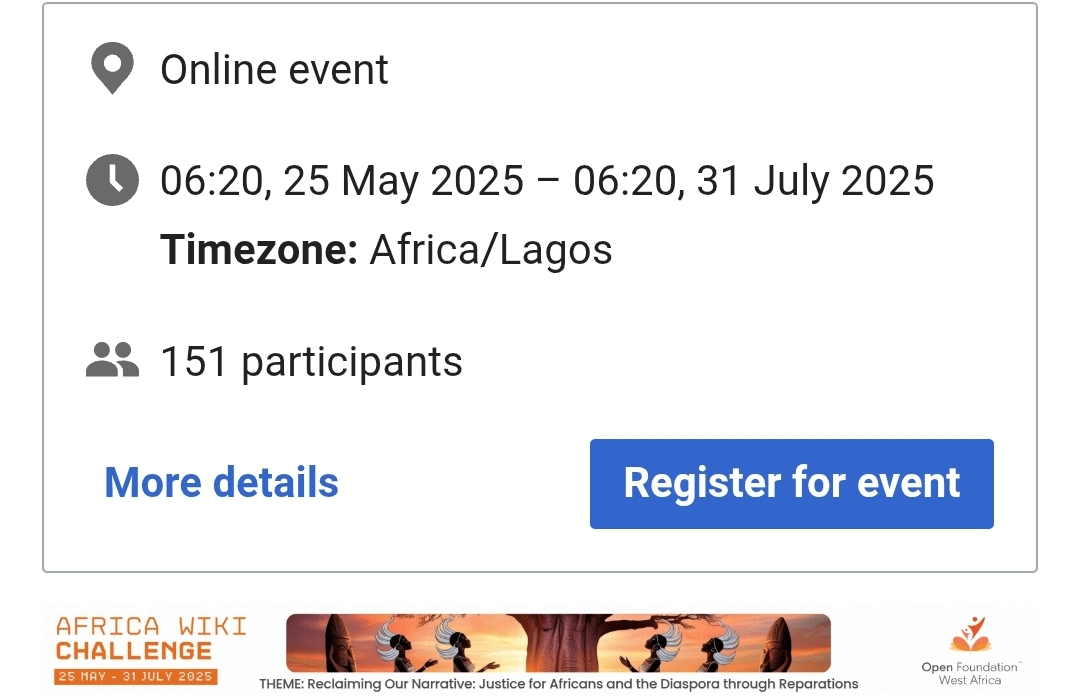The image size is (1080, 696).
Task: Click the carved statue at banner's left edge
Action: pos(339,642)
